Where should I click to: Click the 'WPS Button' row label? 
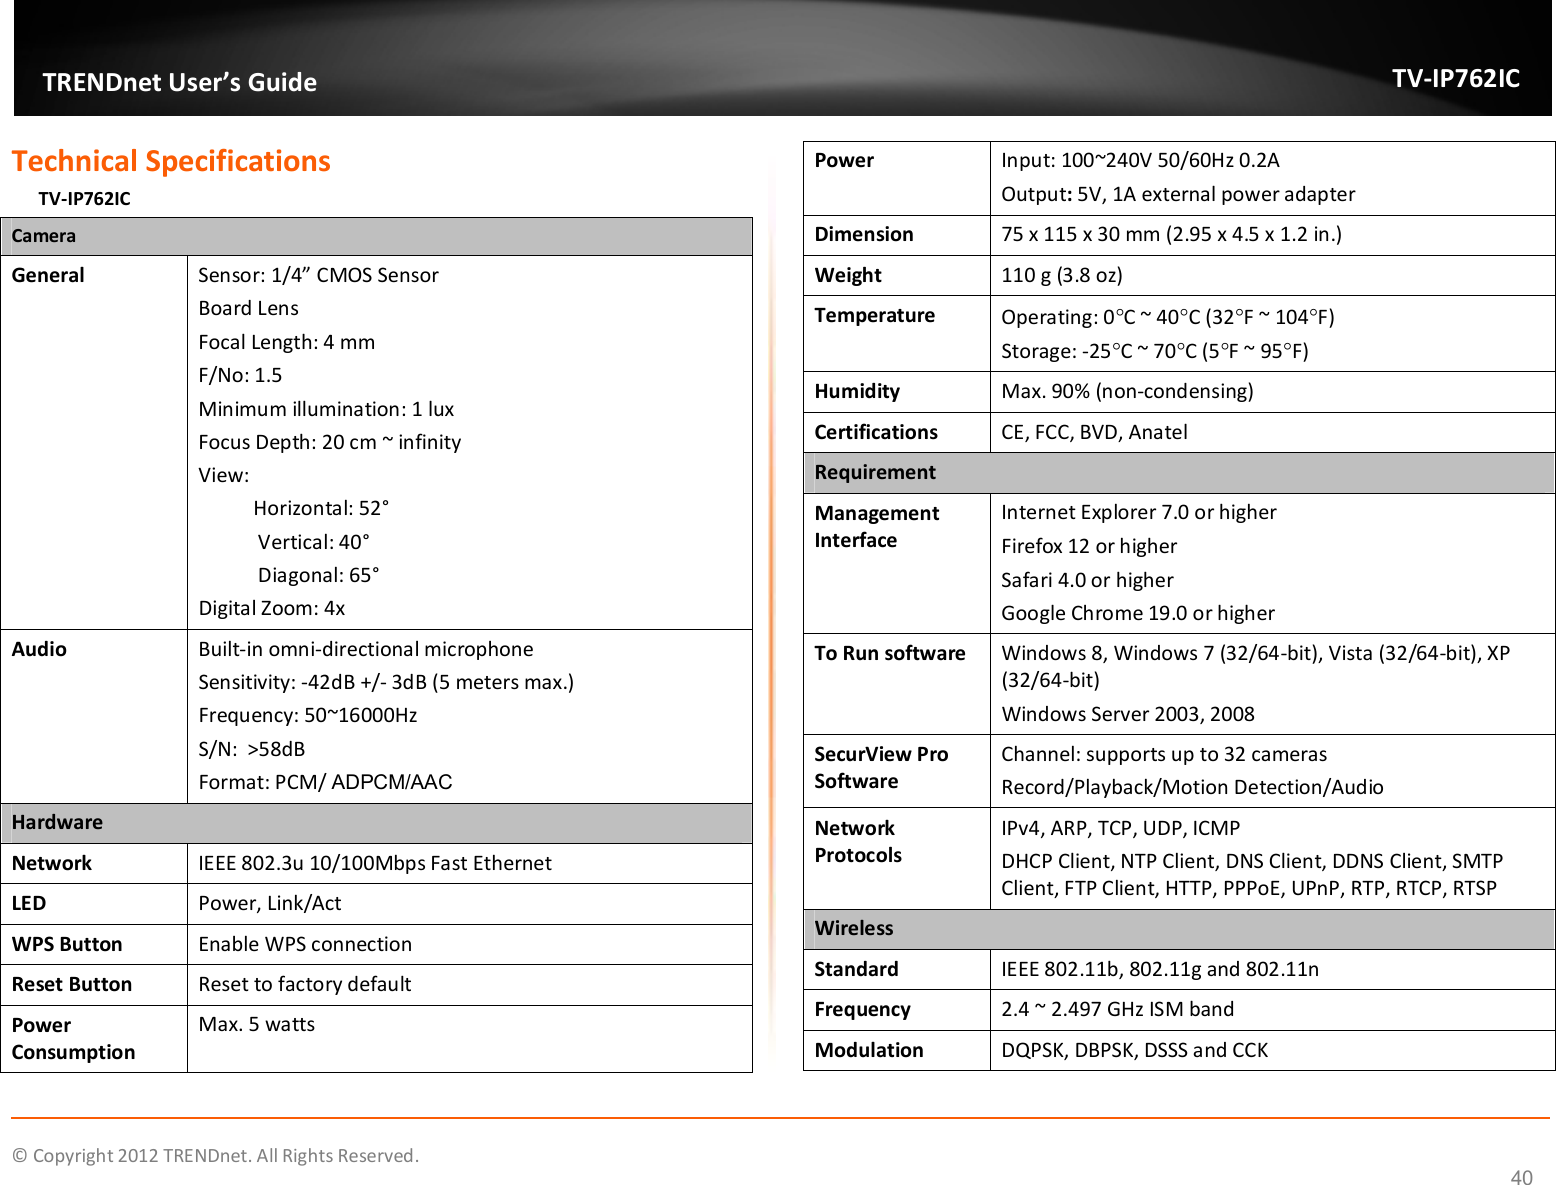point(67,944)
